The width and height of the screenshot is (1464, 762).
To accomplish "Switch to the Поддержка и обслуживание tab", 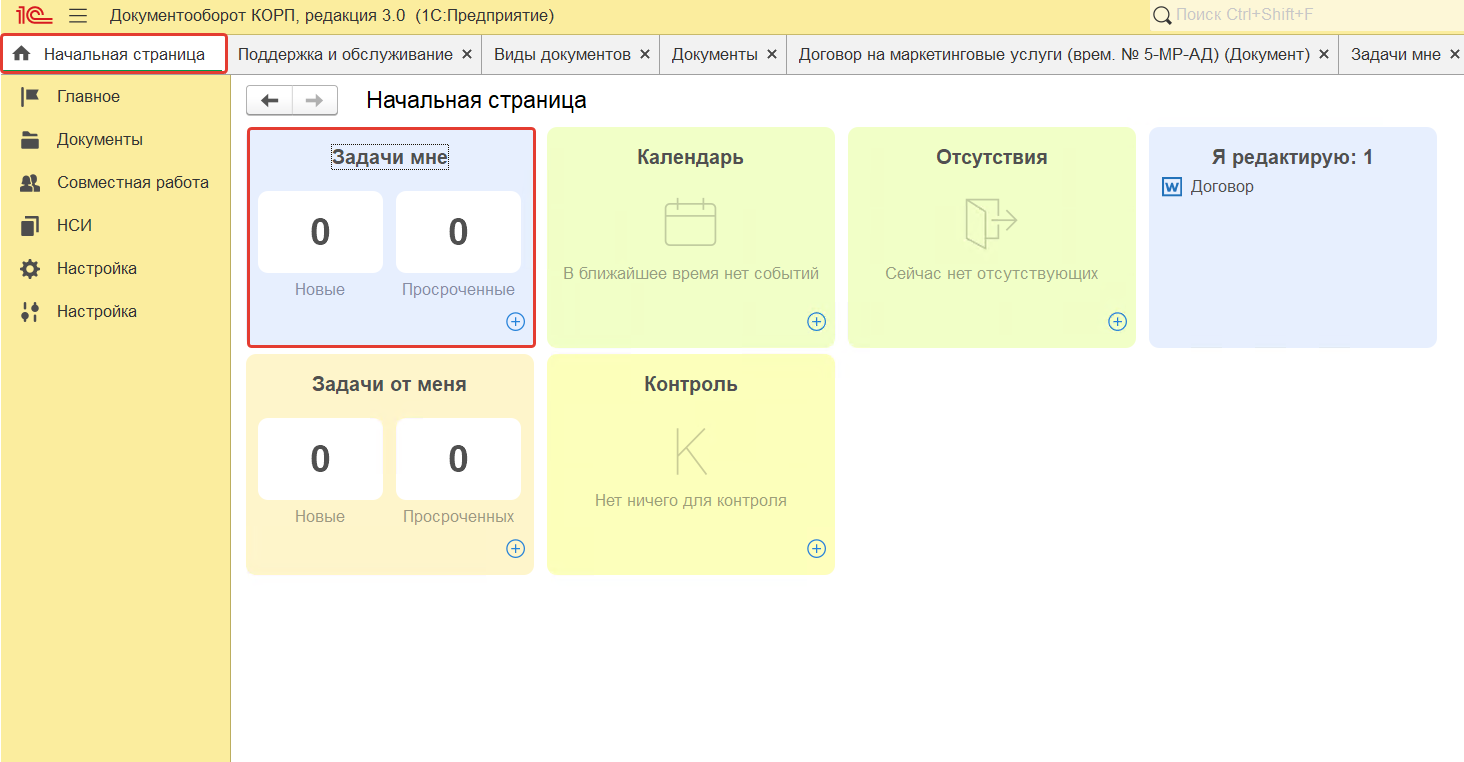I will click(345, 54).
